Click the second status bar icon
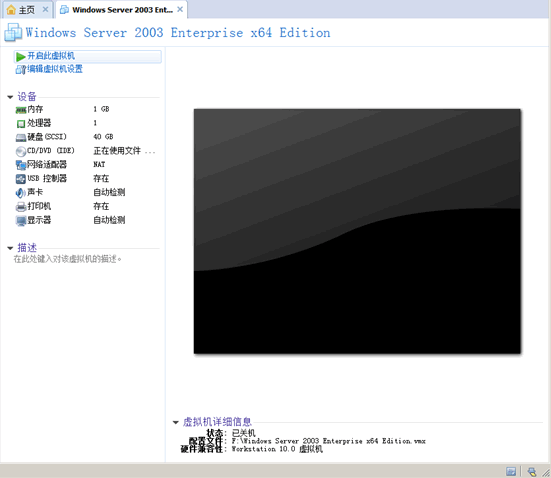 point(532,471)
